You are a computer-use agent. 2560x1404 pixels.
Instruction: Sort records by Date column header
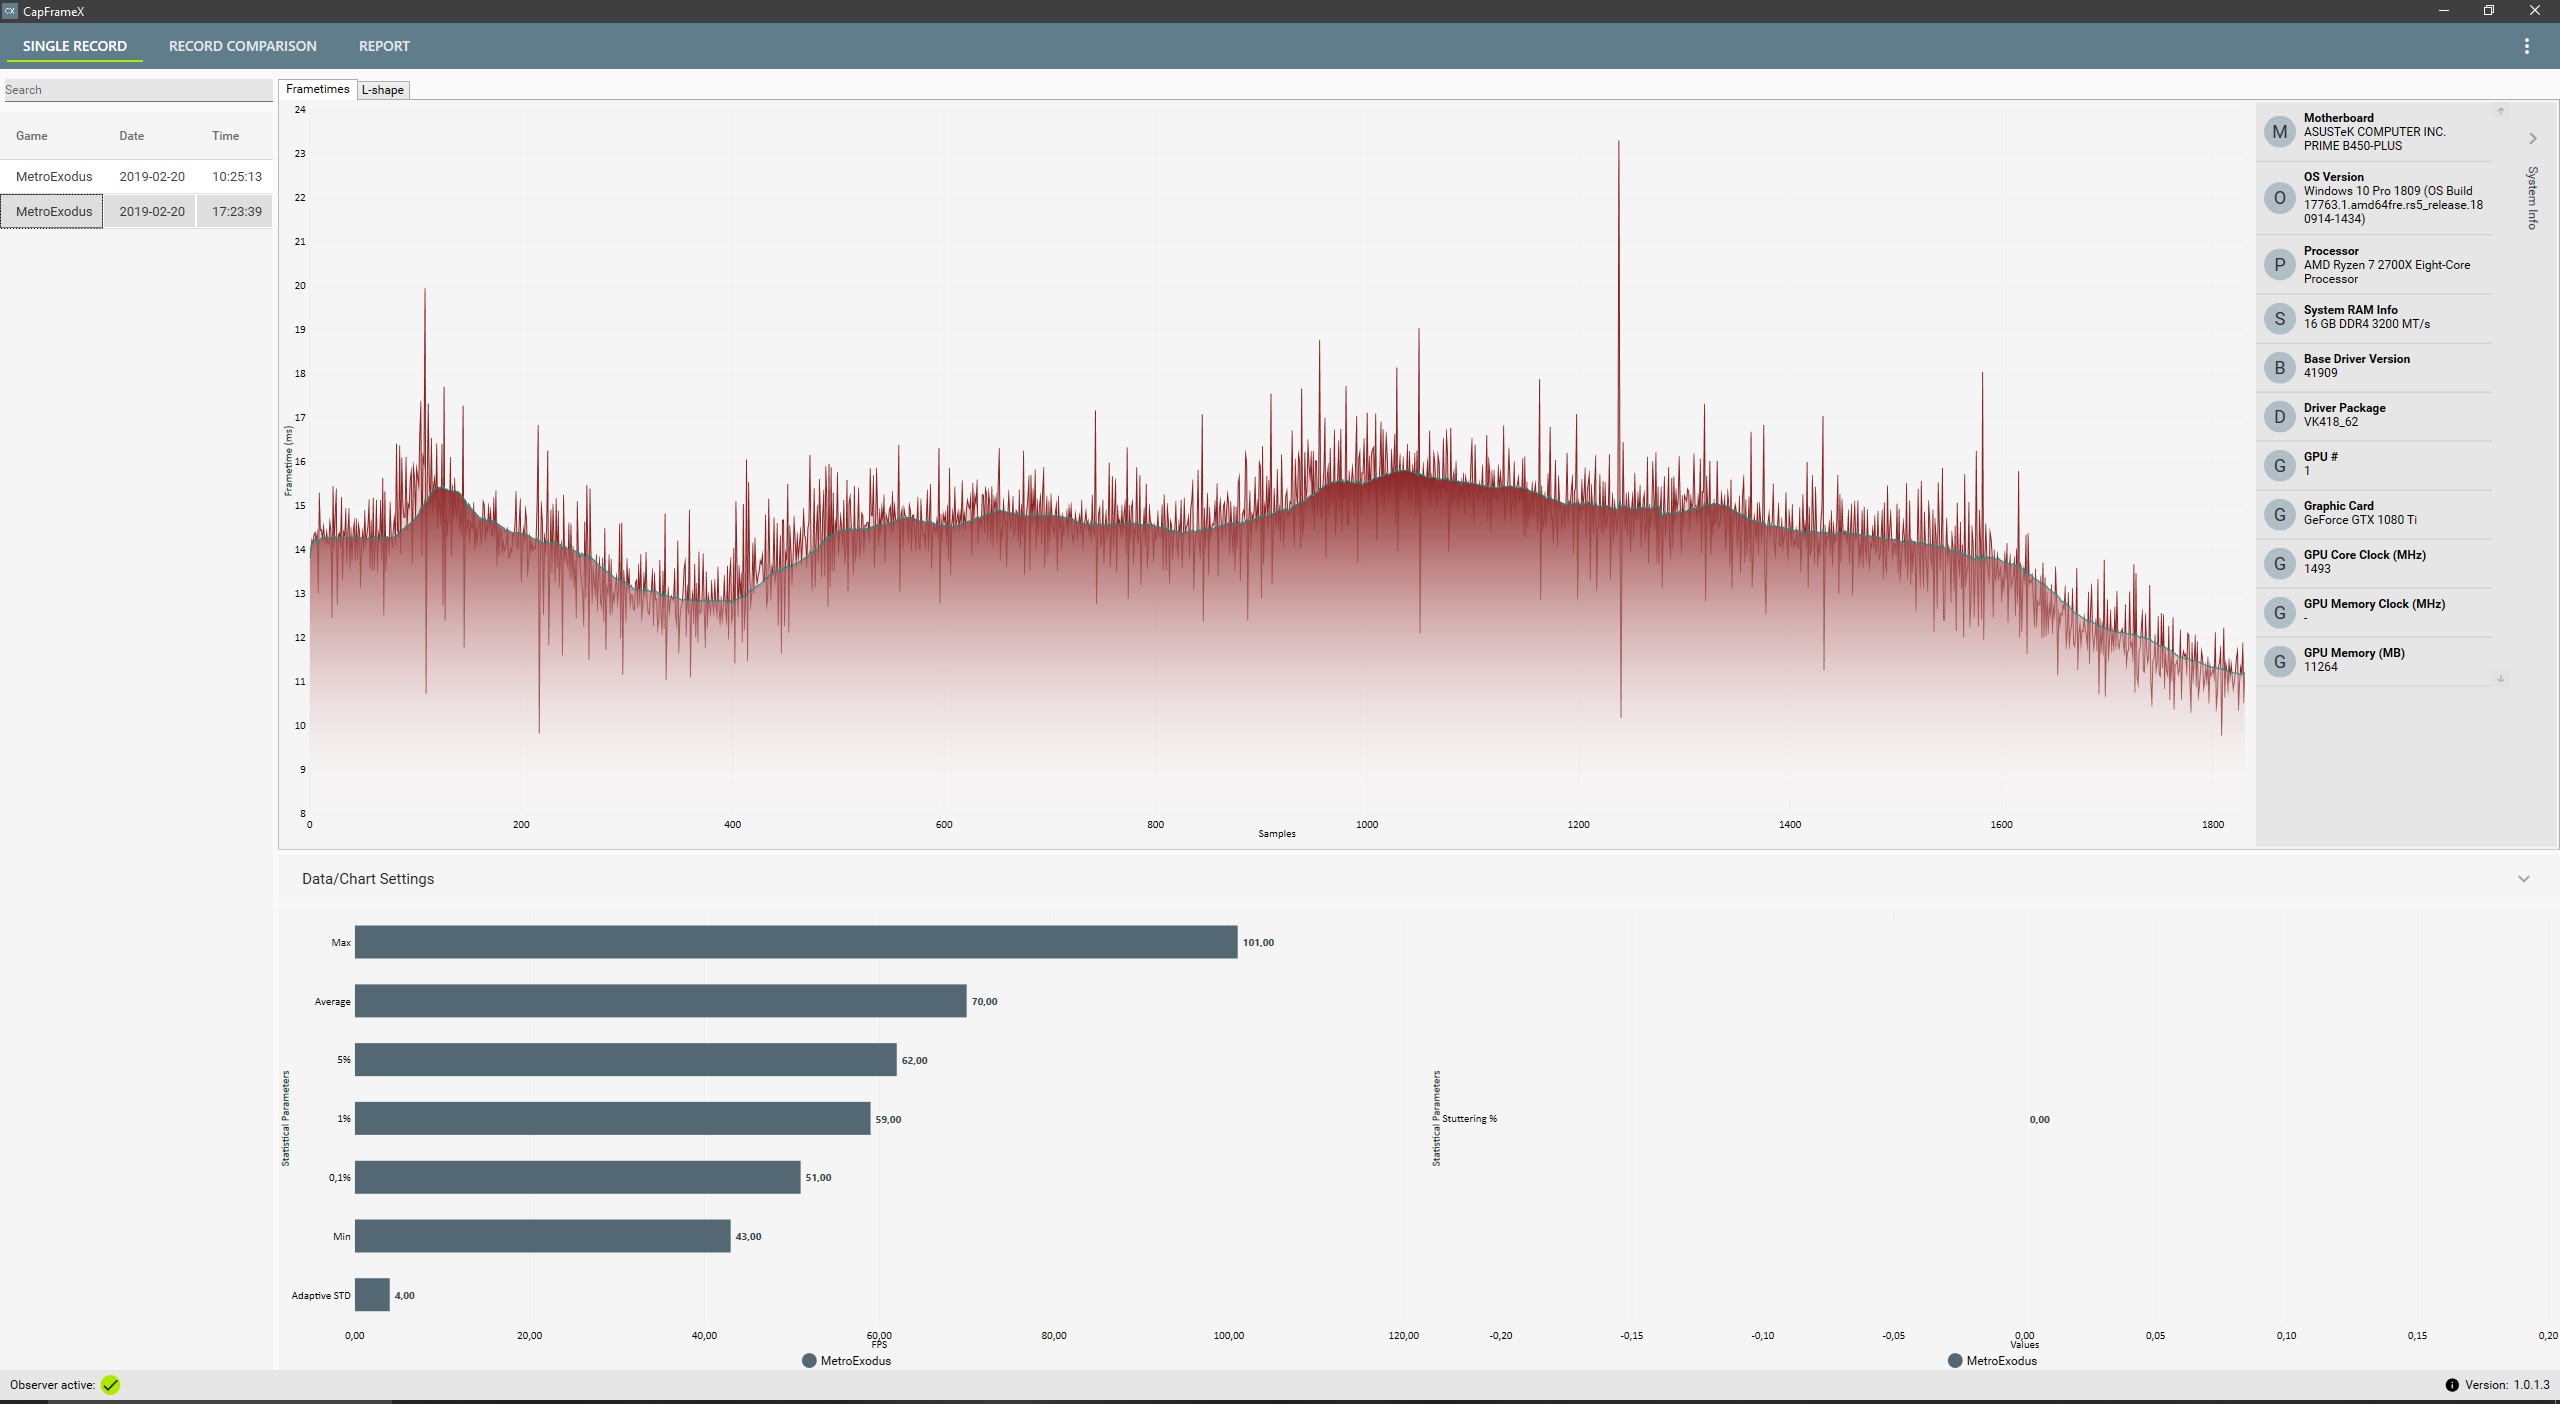click(x=132, y=136)
